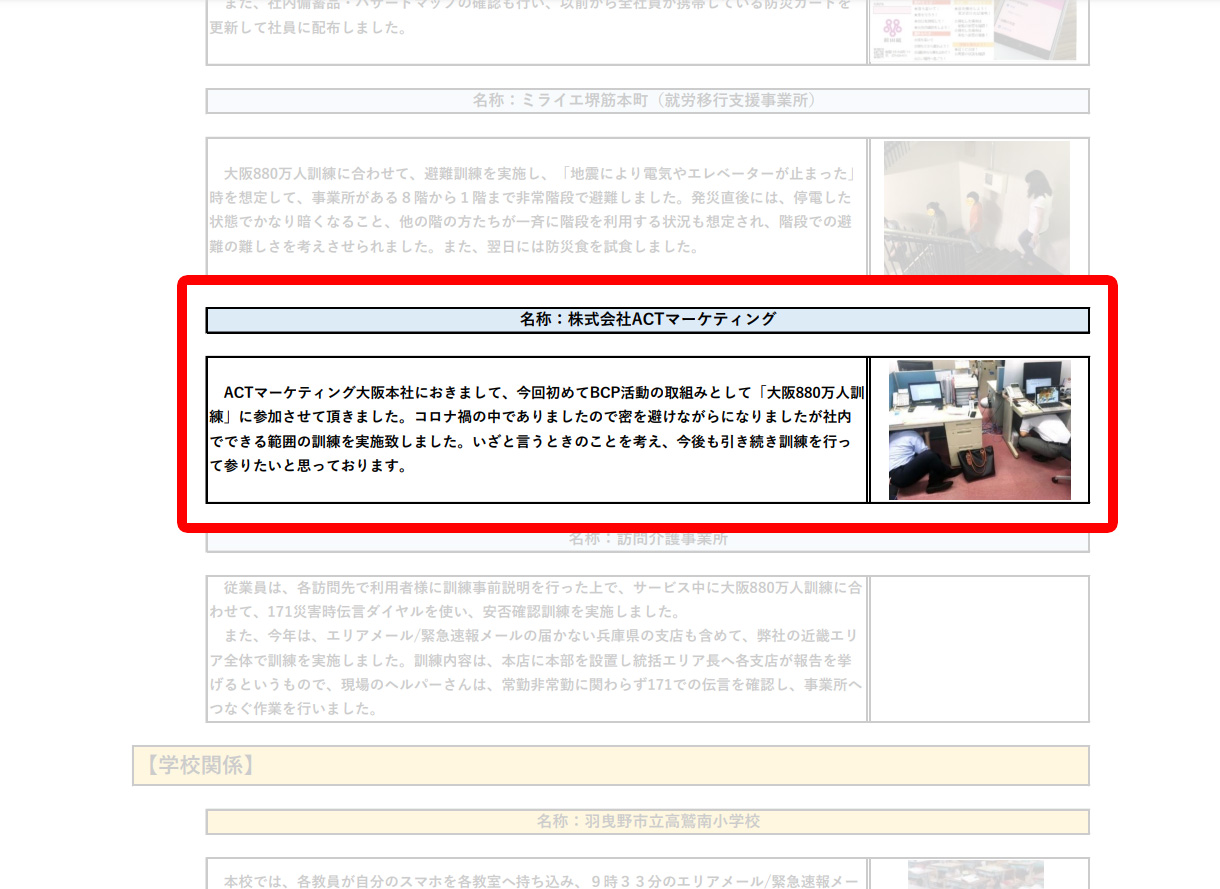Image resolution: width=1220 pixels, height=889 pixels.
Task: Click the heading 名称:ミライエ堺筋本町(就労移行支援事業所)
Action: 647,101
